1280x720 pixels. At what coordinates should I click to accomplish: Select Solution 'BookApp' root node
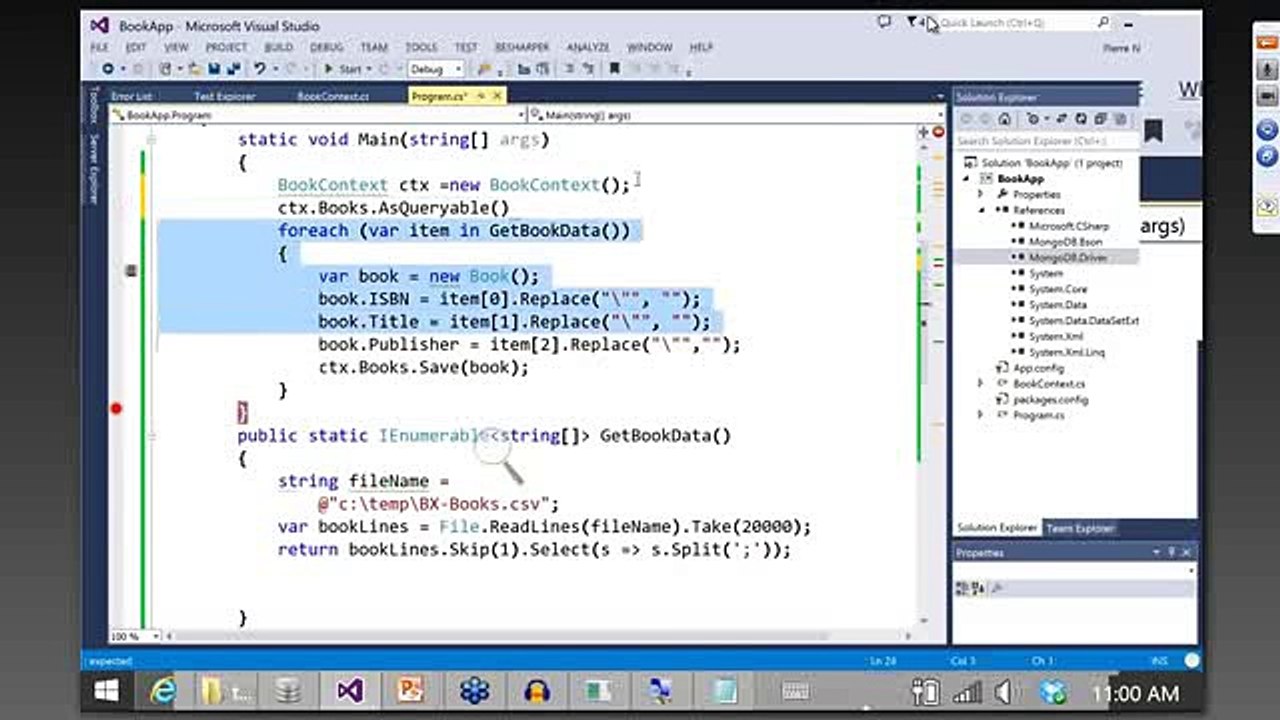1051,163
